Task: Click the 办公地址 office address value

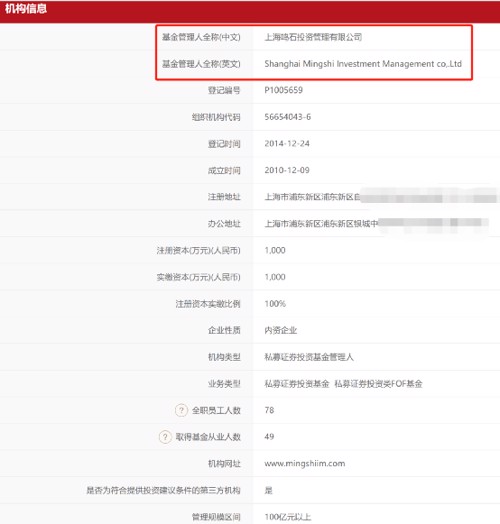Action: (x=376, y=223)
